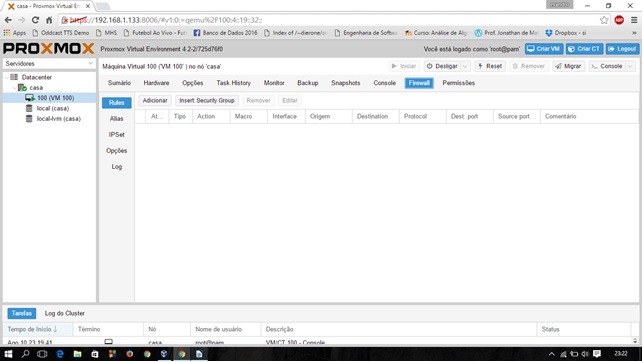Reload the page with refresh icon
This screenshot has width=643, height=362.
pyautogui.click(x=35, y=20)
